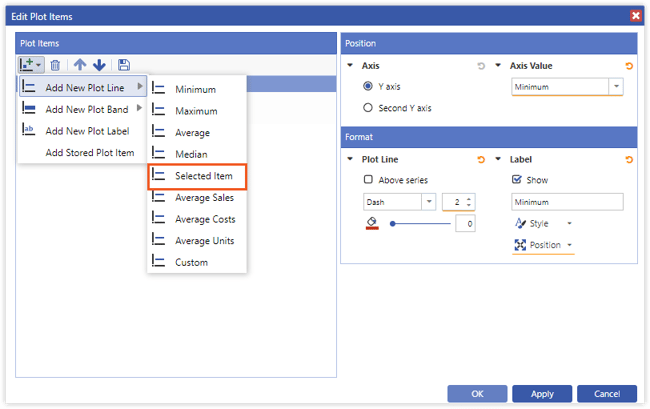Click the plot band icon beside Add New Plot Band
Image resolution: width=650 pixels, height=409 pixels.
pyautogui.click(x=29, y=109)
